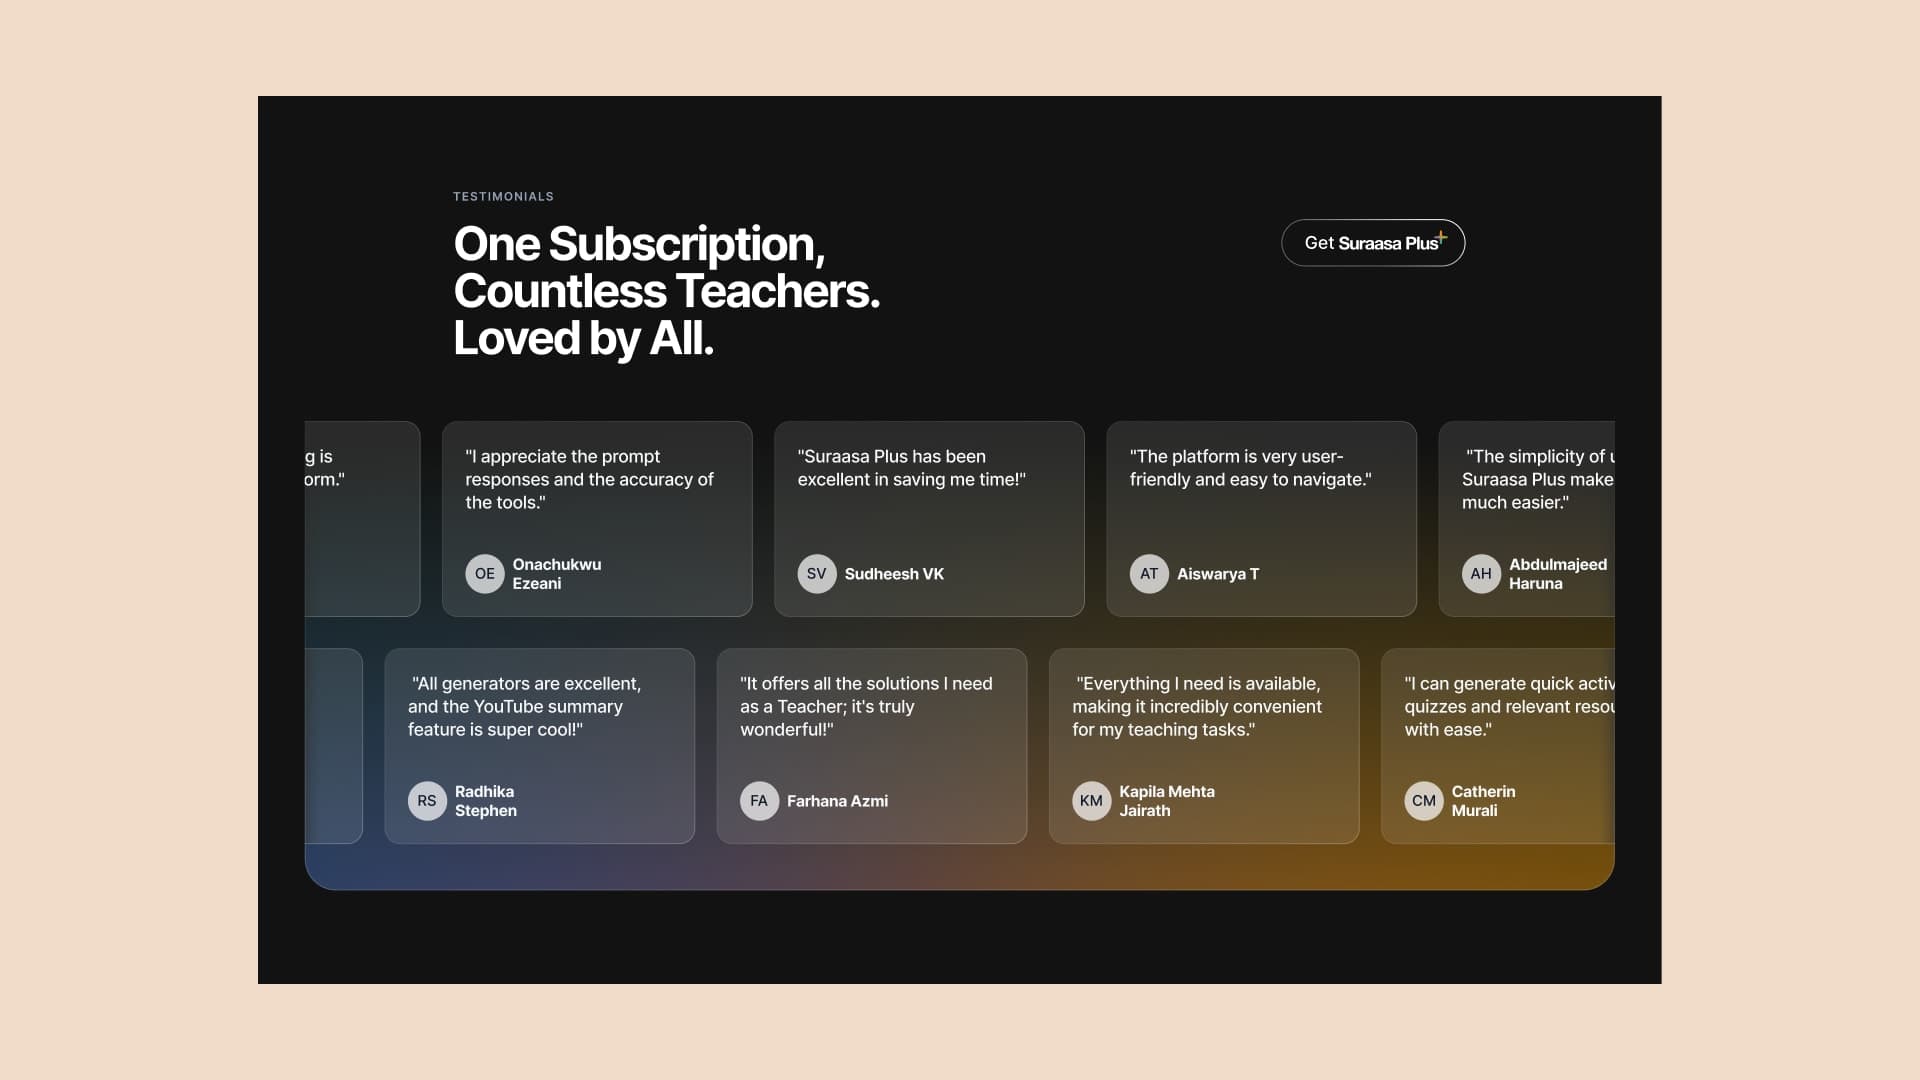Click the YouTube summary feature testimonial card

point(540,746)
